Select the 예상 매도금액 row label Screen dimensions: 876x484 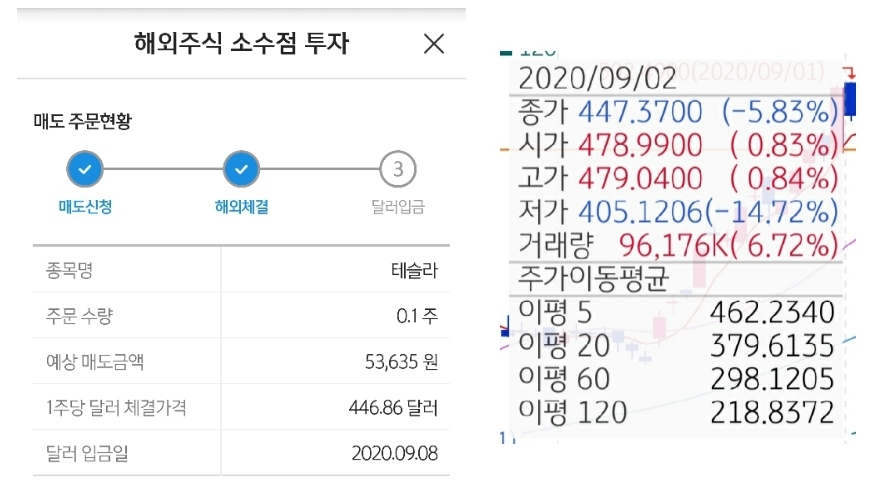(95, 362)
